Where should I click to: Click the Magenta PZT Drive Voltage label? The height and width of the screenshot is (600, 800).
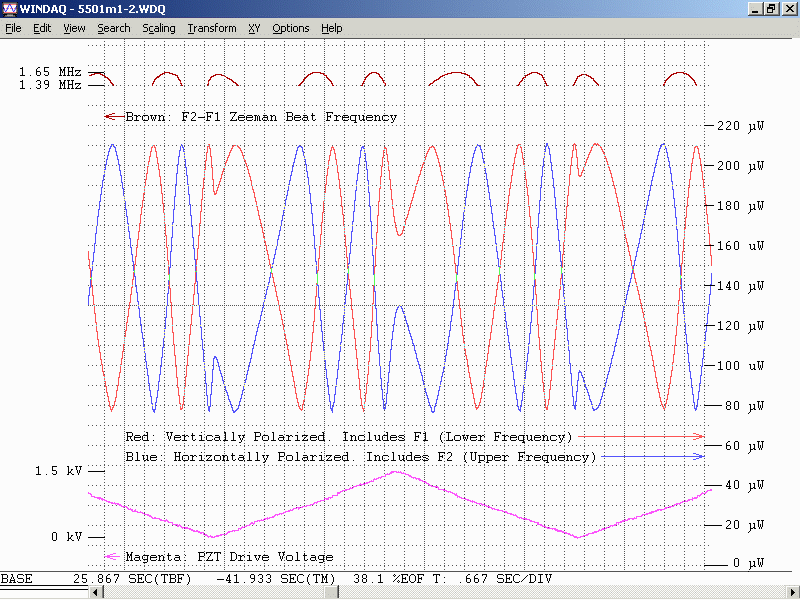click(229, 557)
